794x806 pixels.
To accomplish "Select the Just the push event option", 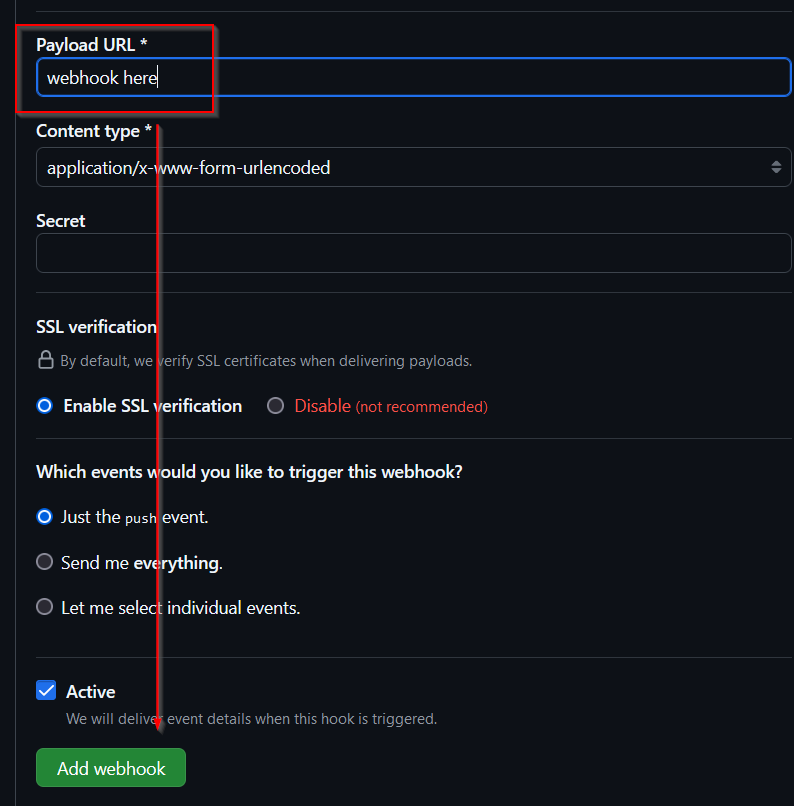I will [45, 517].
